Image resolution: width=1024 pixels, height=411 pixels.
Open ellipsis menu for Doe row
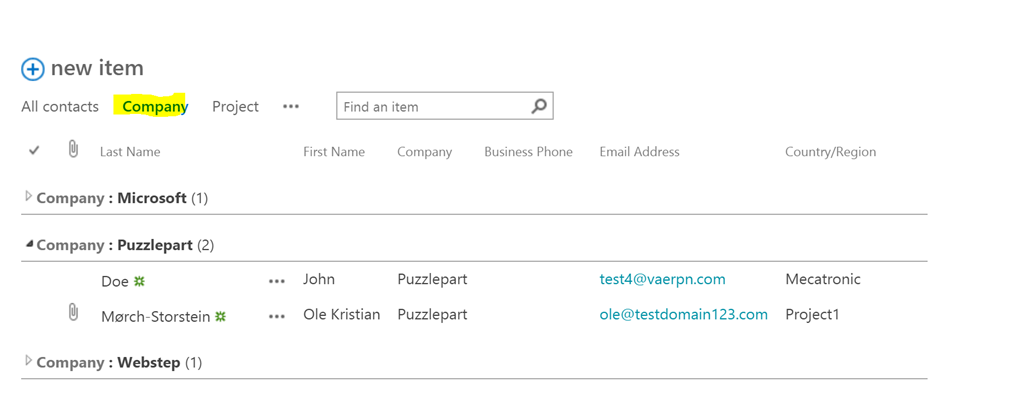(x=277, y=281)
